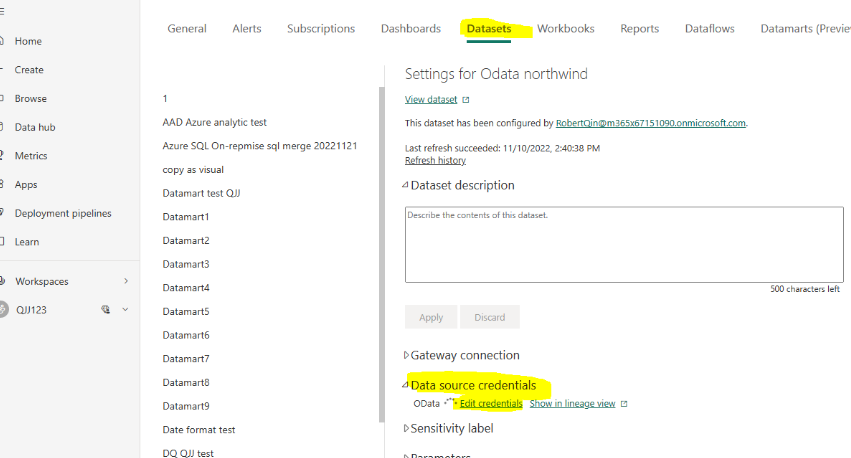This screenshot has height=458, width=851.
Task: Switch to the General tab
Action: pyautogui.click(x=187, y=29)
